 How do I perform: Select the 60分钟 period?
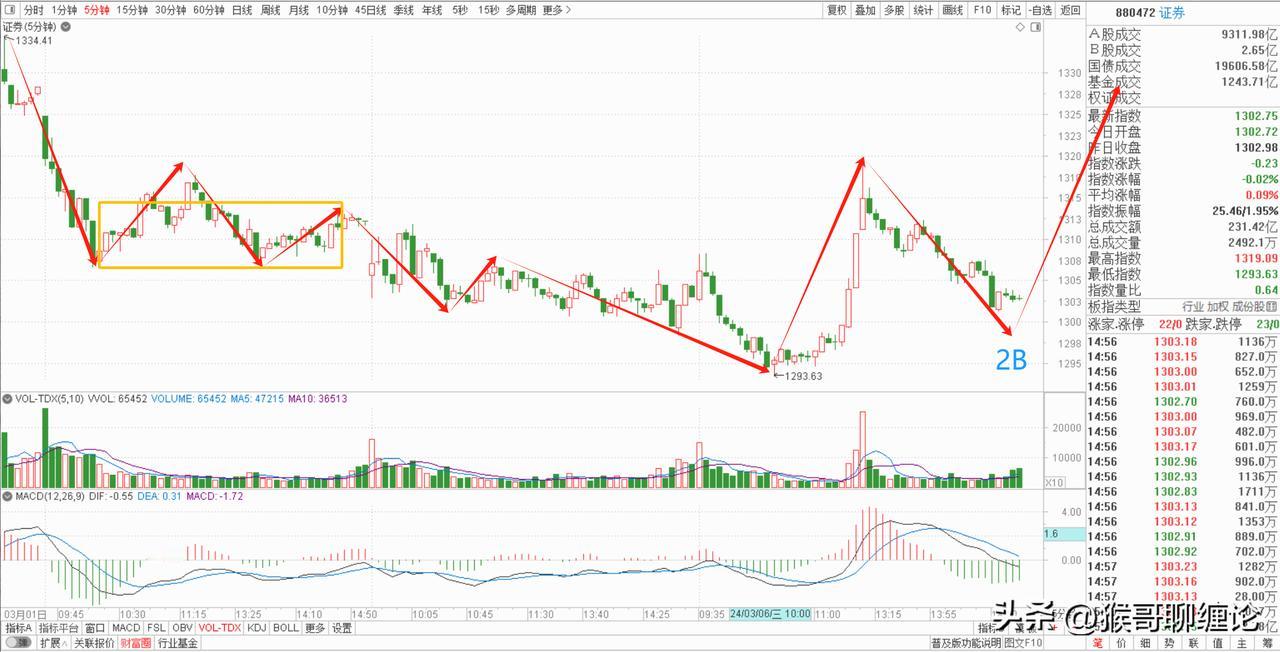tap(209, 10)
